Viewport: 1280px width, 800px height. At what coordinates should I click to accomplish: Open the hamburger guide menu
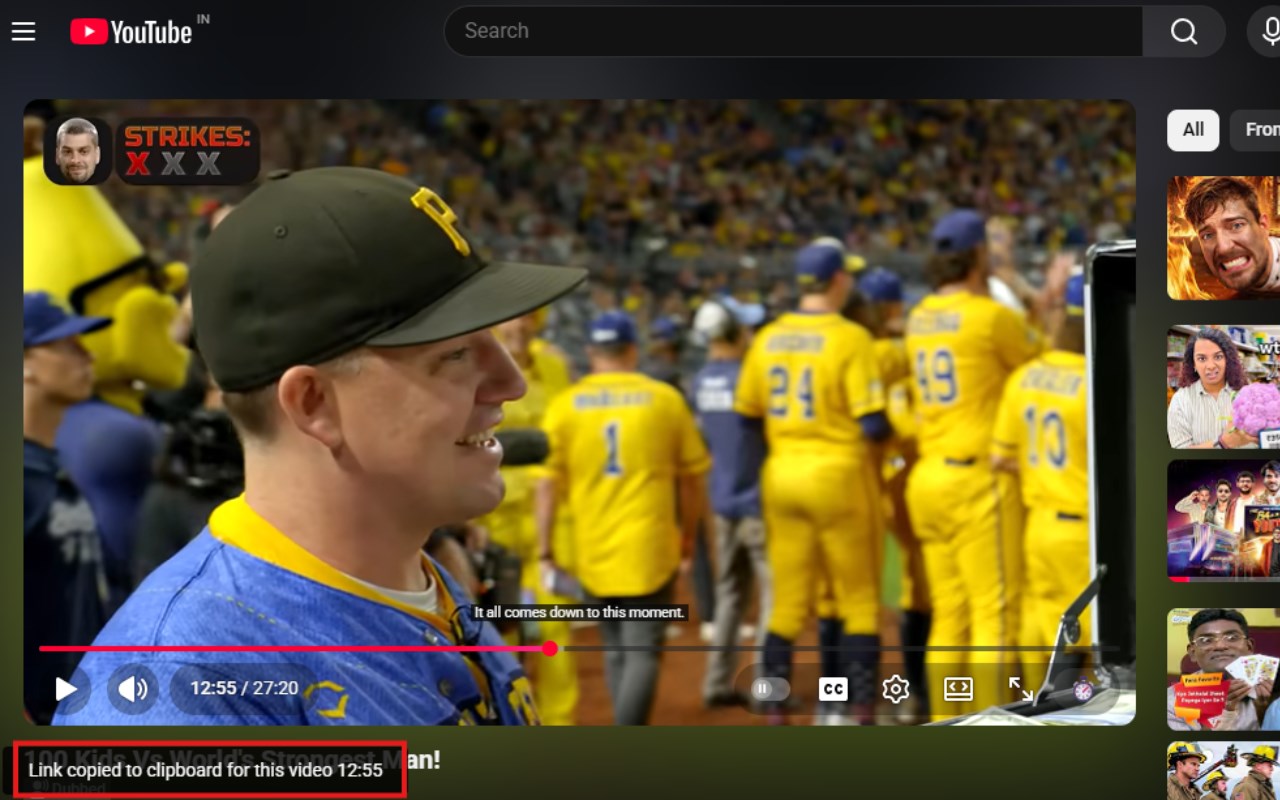click(24, 32)
